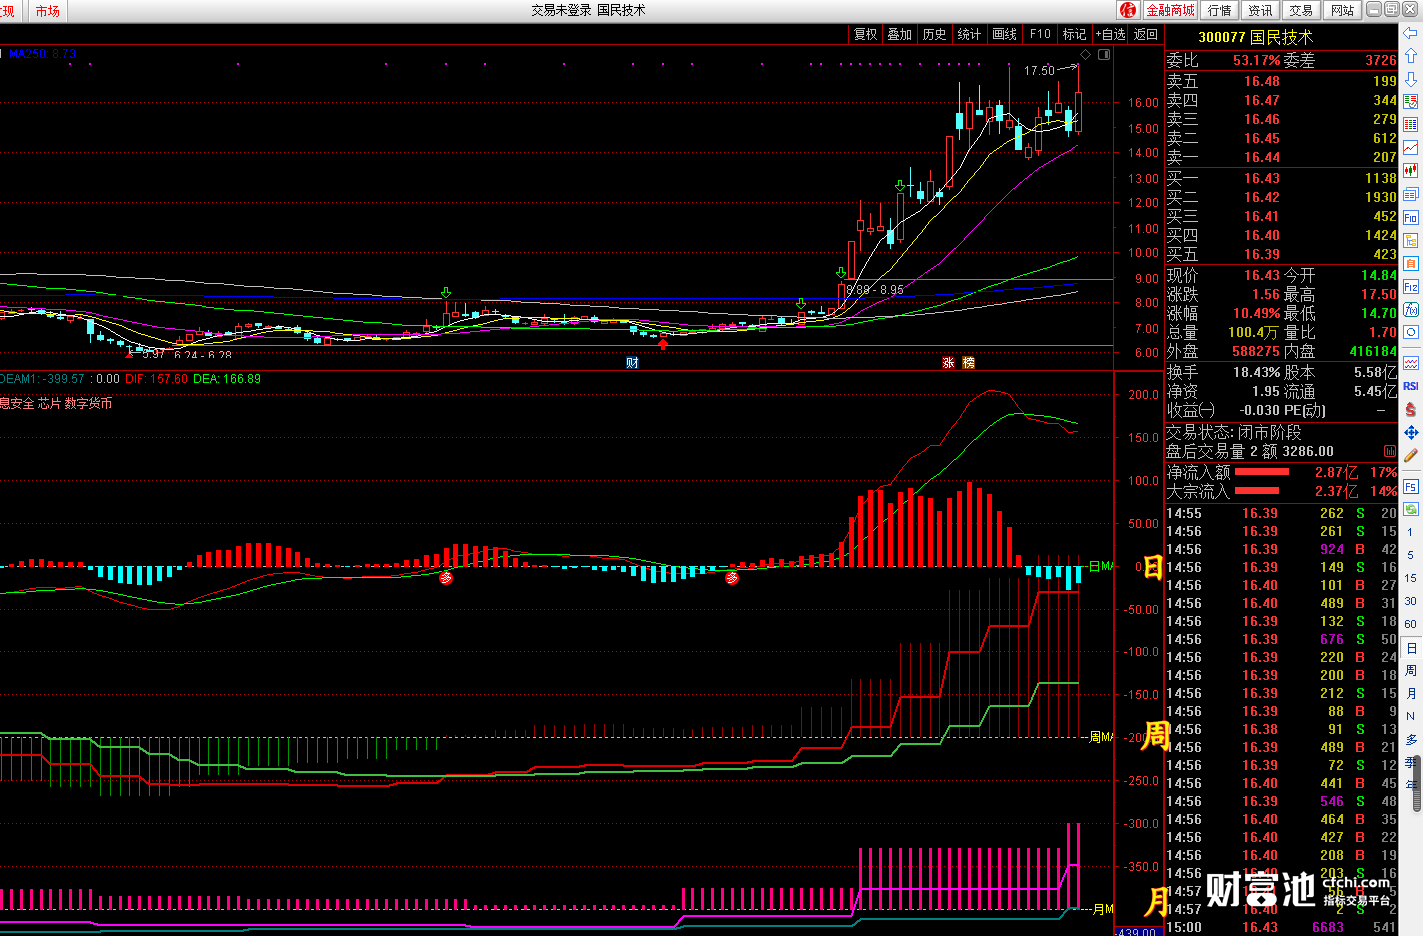1423x936 pixels.
Task: Switch to 15-minute period
Action: tap(1411, 578)
